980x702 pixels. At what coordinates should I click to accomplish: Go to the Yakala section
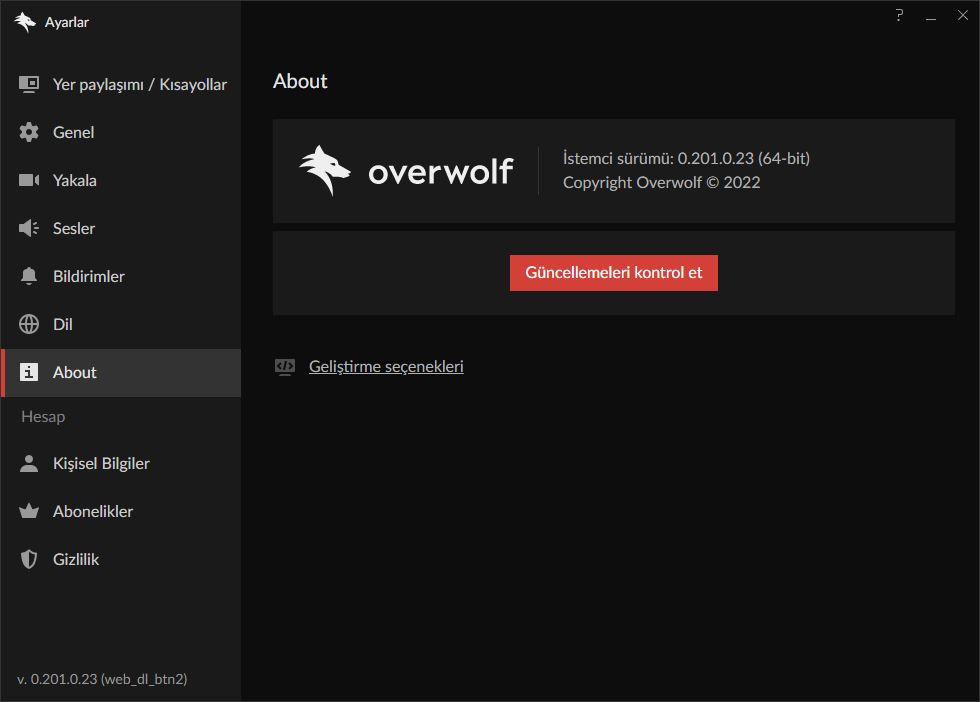(x=121, y=180)
